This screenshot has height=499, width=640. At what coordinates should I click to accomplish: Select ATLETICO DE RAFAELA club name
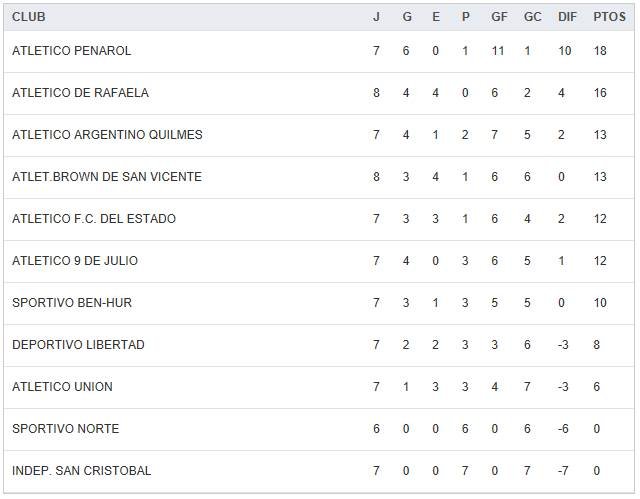(80, 93)
